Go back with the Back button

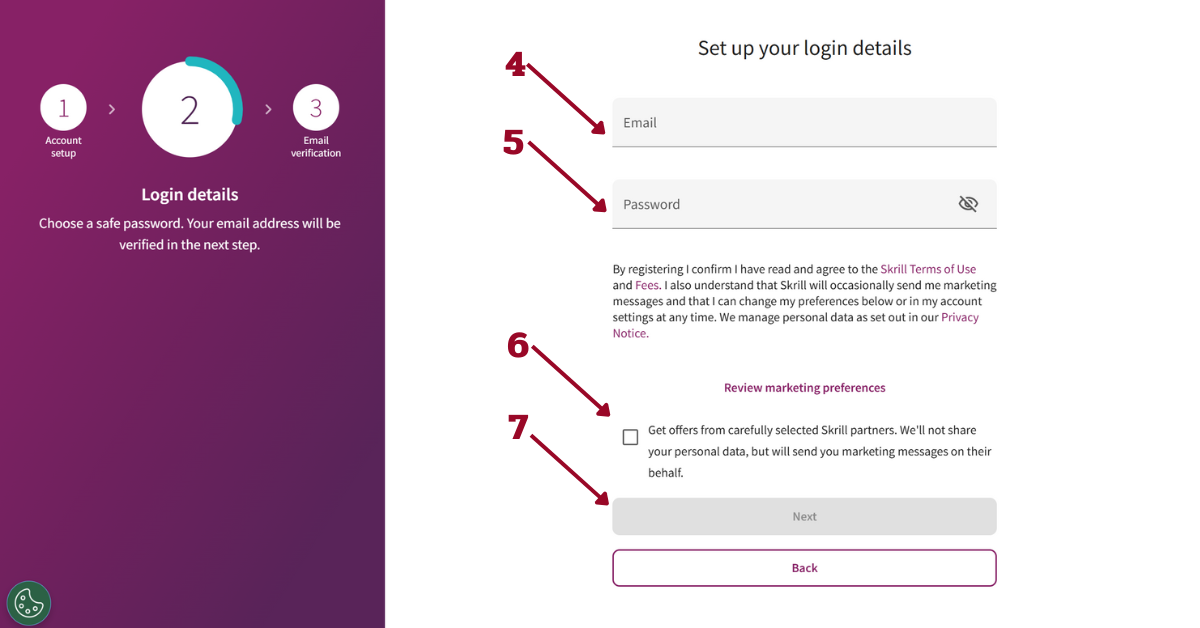[x=804, y=567]
